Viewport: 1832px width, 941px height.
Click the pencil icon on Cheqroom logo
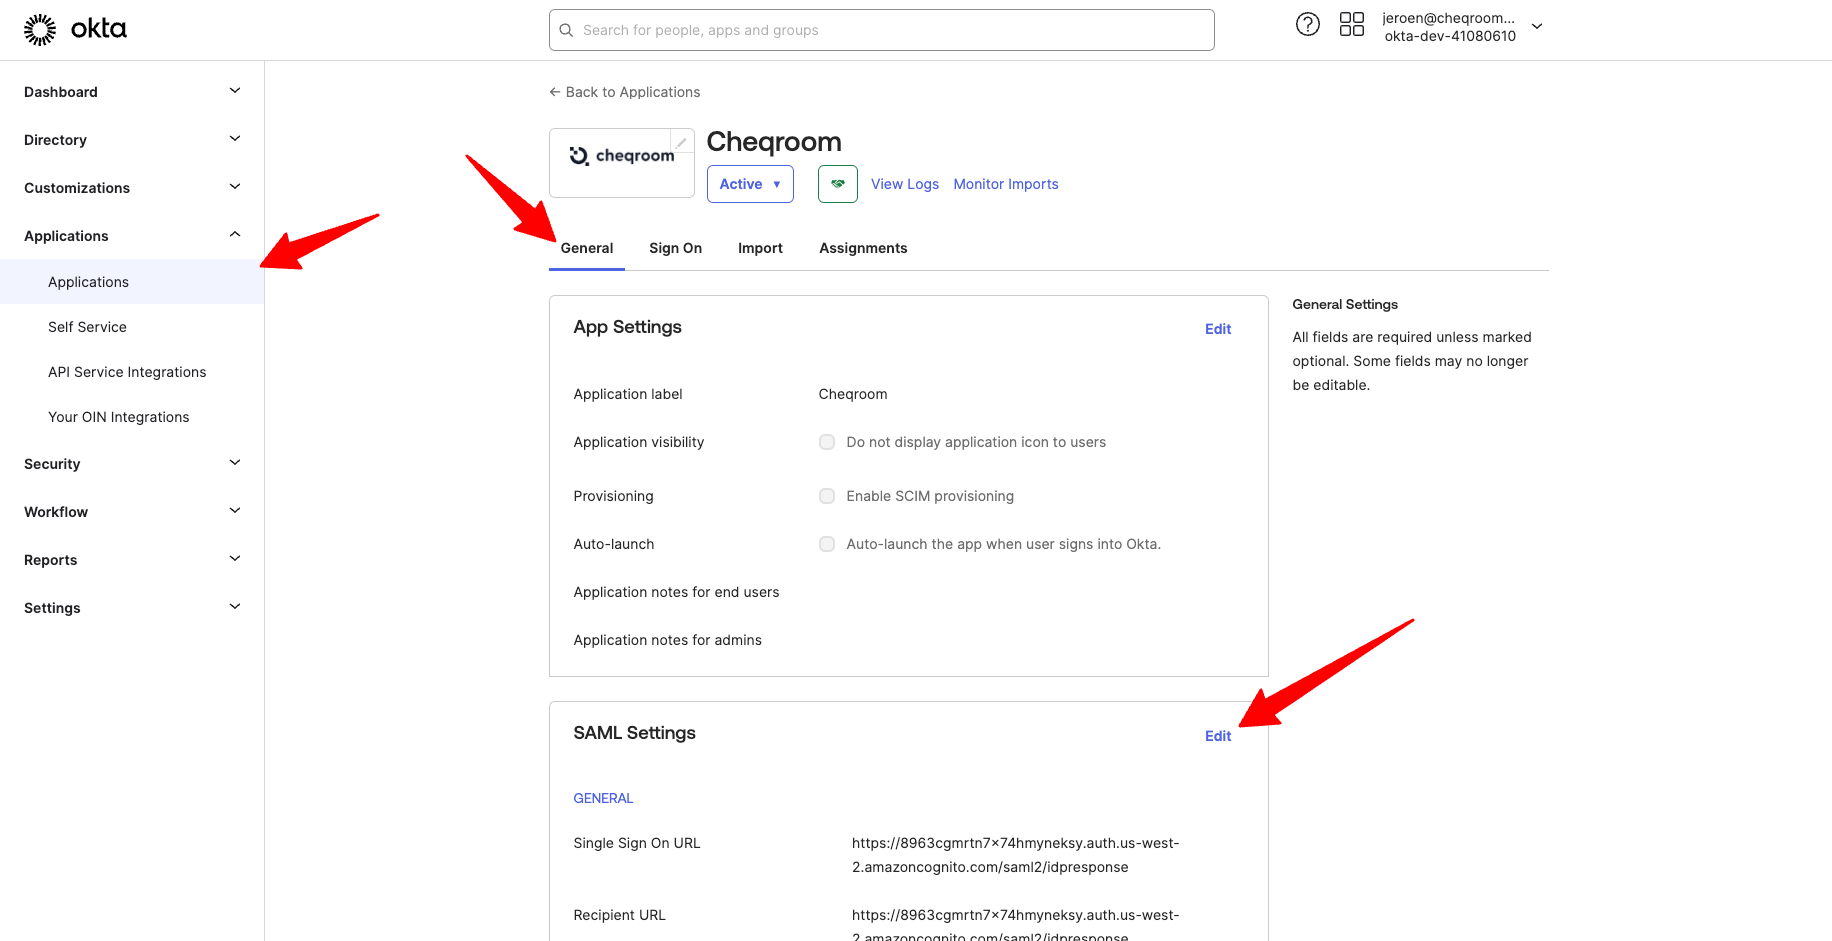click(x=681, y=142)
